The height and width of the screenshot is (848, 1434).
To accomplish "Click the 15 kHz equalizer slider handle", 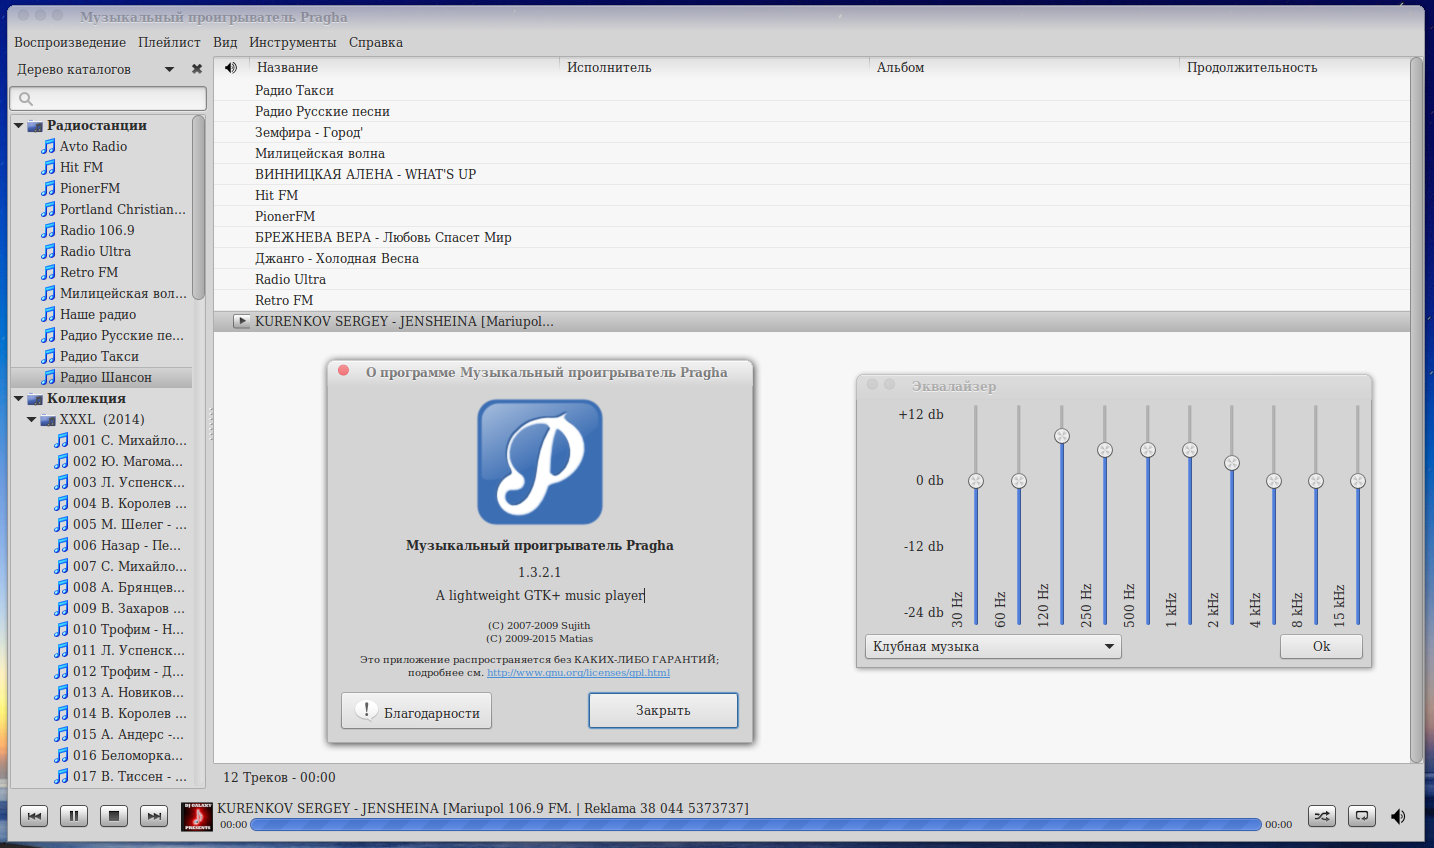I will coord(1358,481).
